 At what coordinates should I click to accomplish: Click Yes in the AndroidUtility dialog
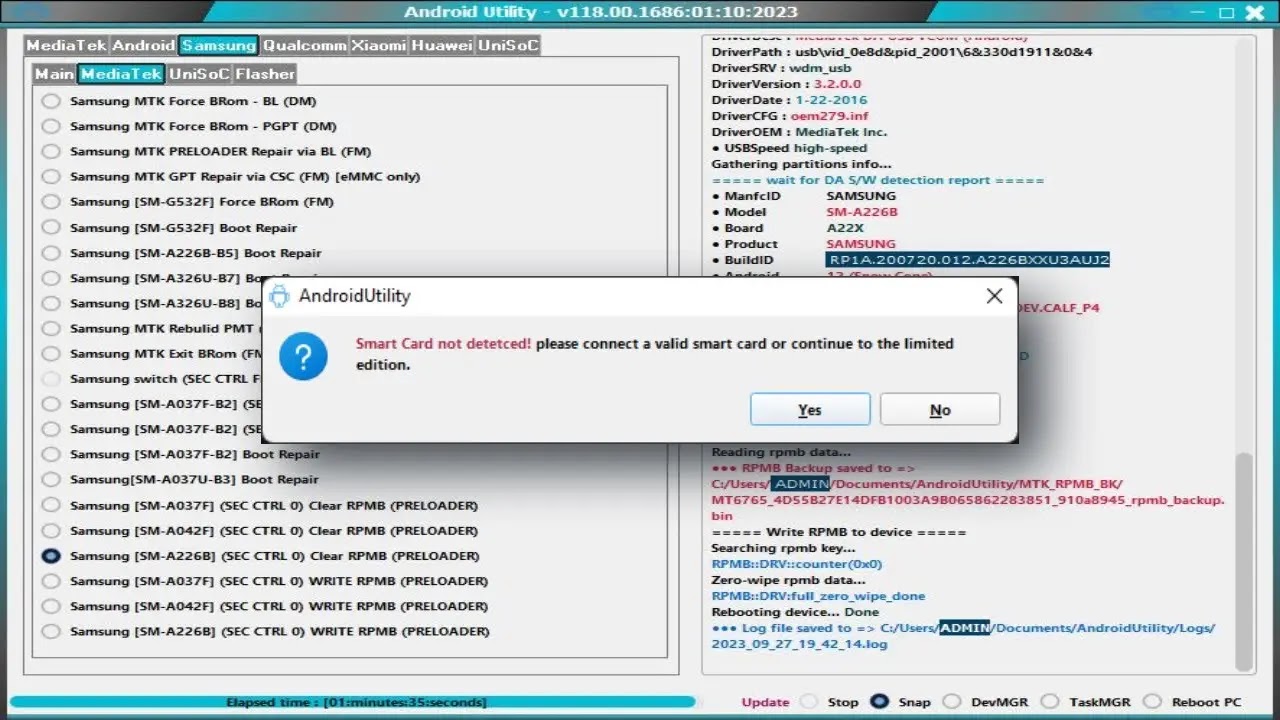pos(810,409)
